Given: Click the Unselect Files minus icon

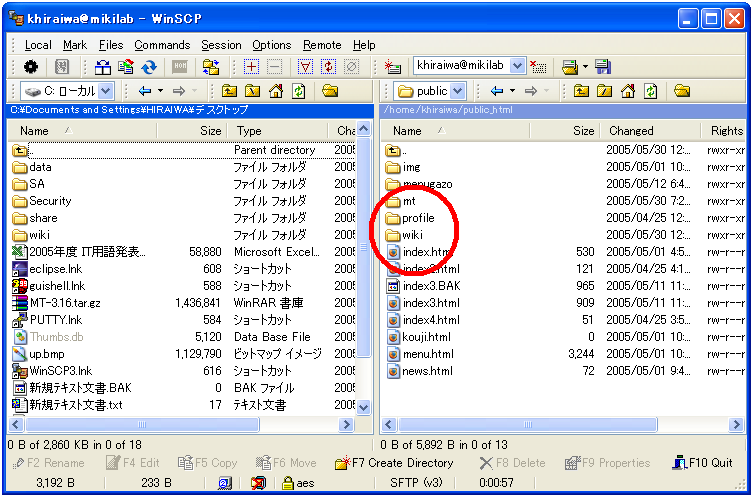Looking at the screenshot, I should pyautogui.click(x=274, y=67).
